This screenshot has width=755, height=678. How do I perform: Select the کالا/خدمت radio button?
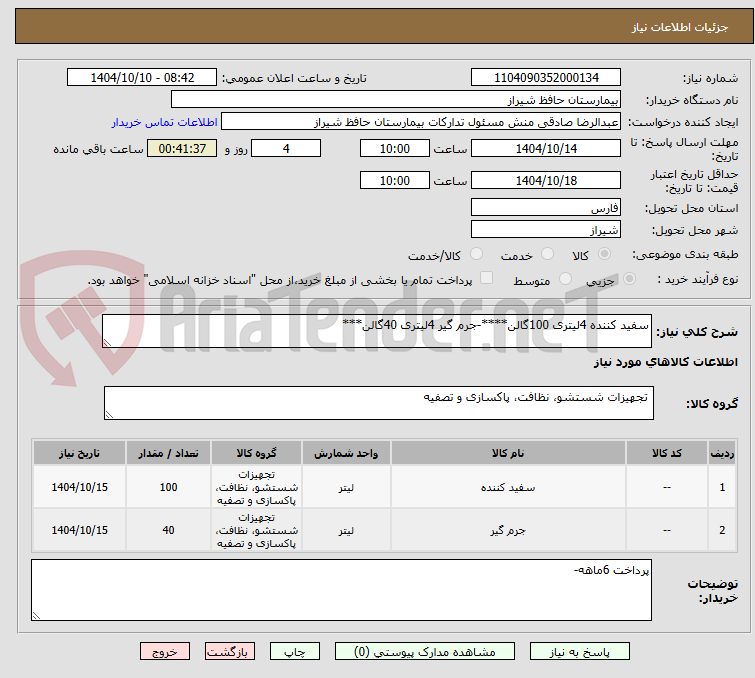pyautogui.click(x=476, y=254)
